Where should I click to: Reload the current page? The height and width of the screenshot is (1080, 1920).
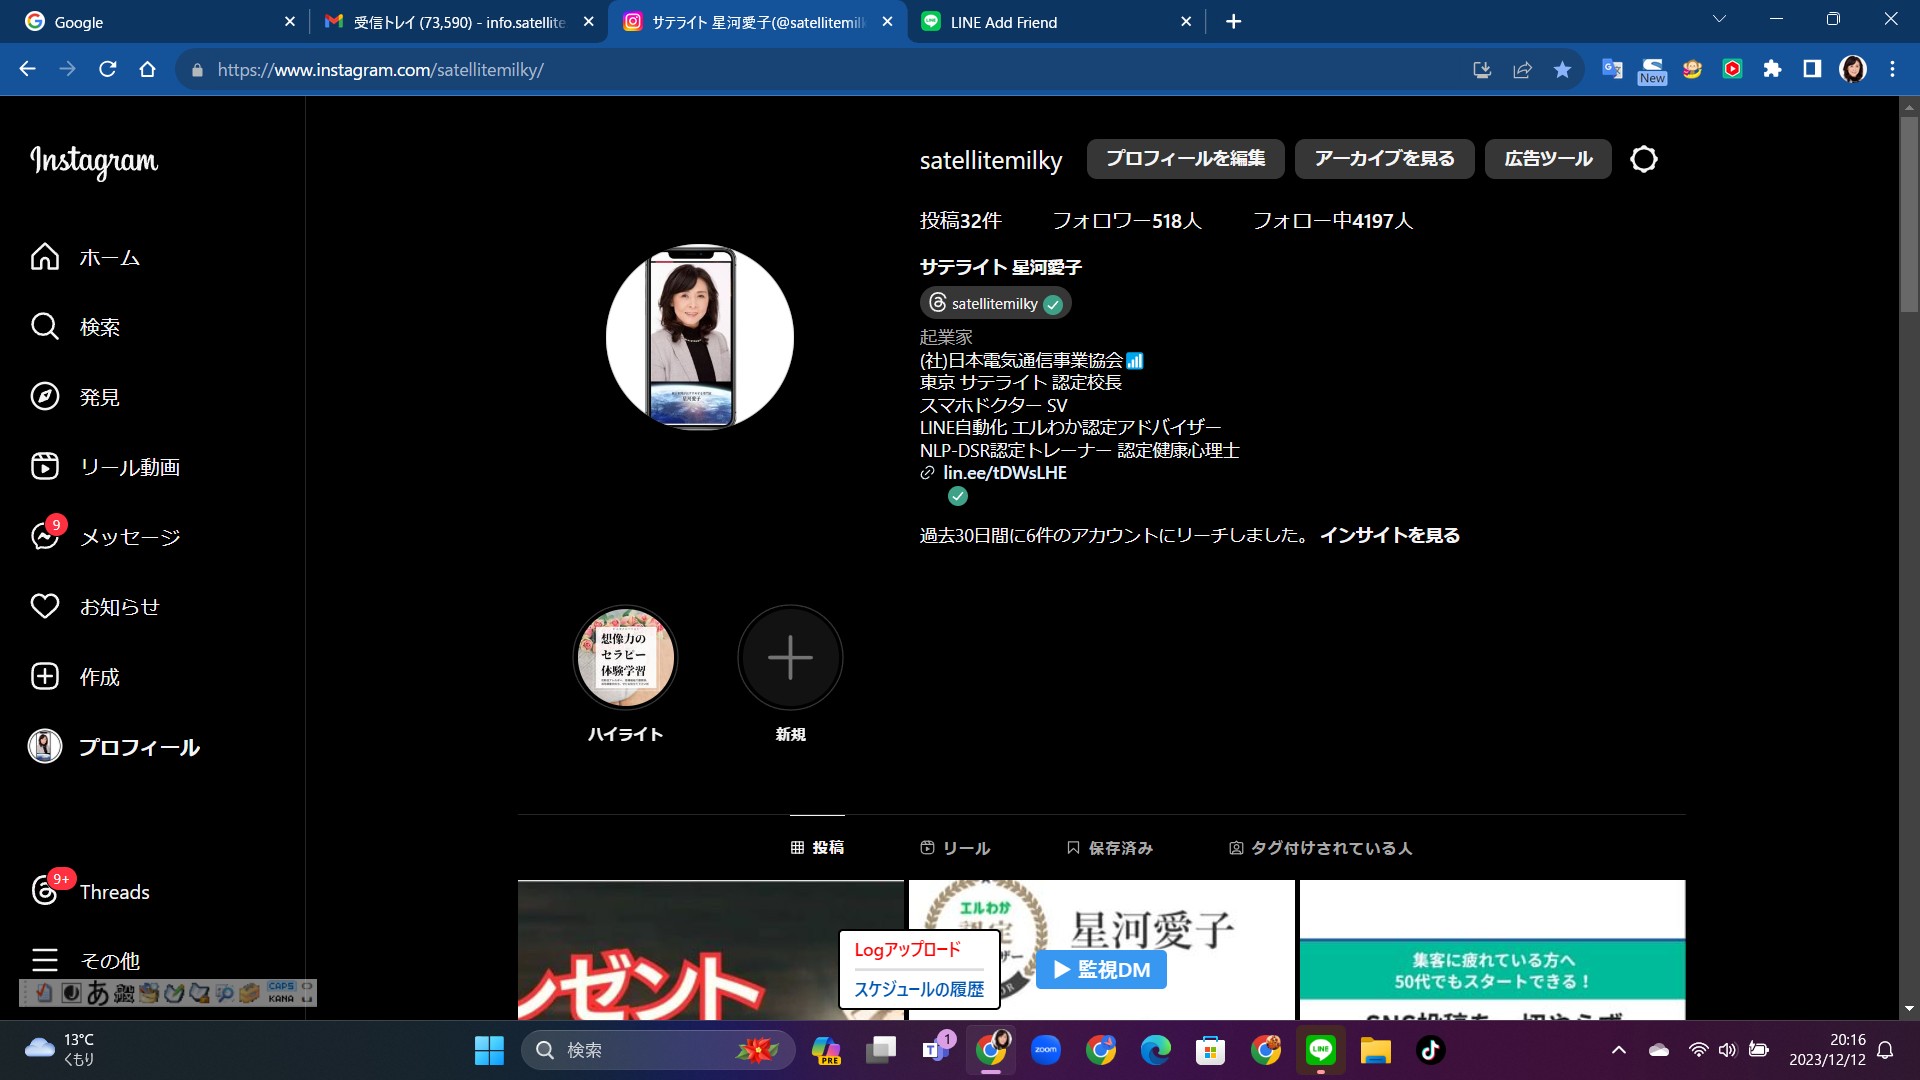tap(108, 69)
